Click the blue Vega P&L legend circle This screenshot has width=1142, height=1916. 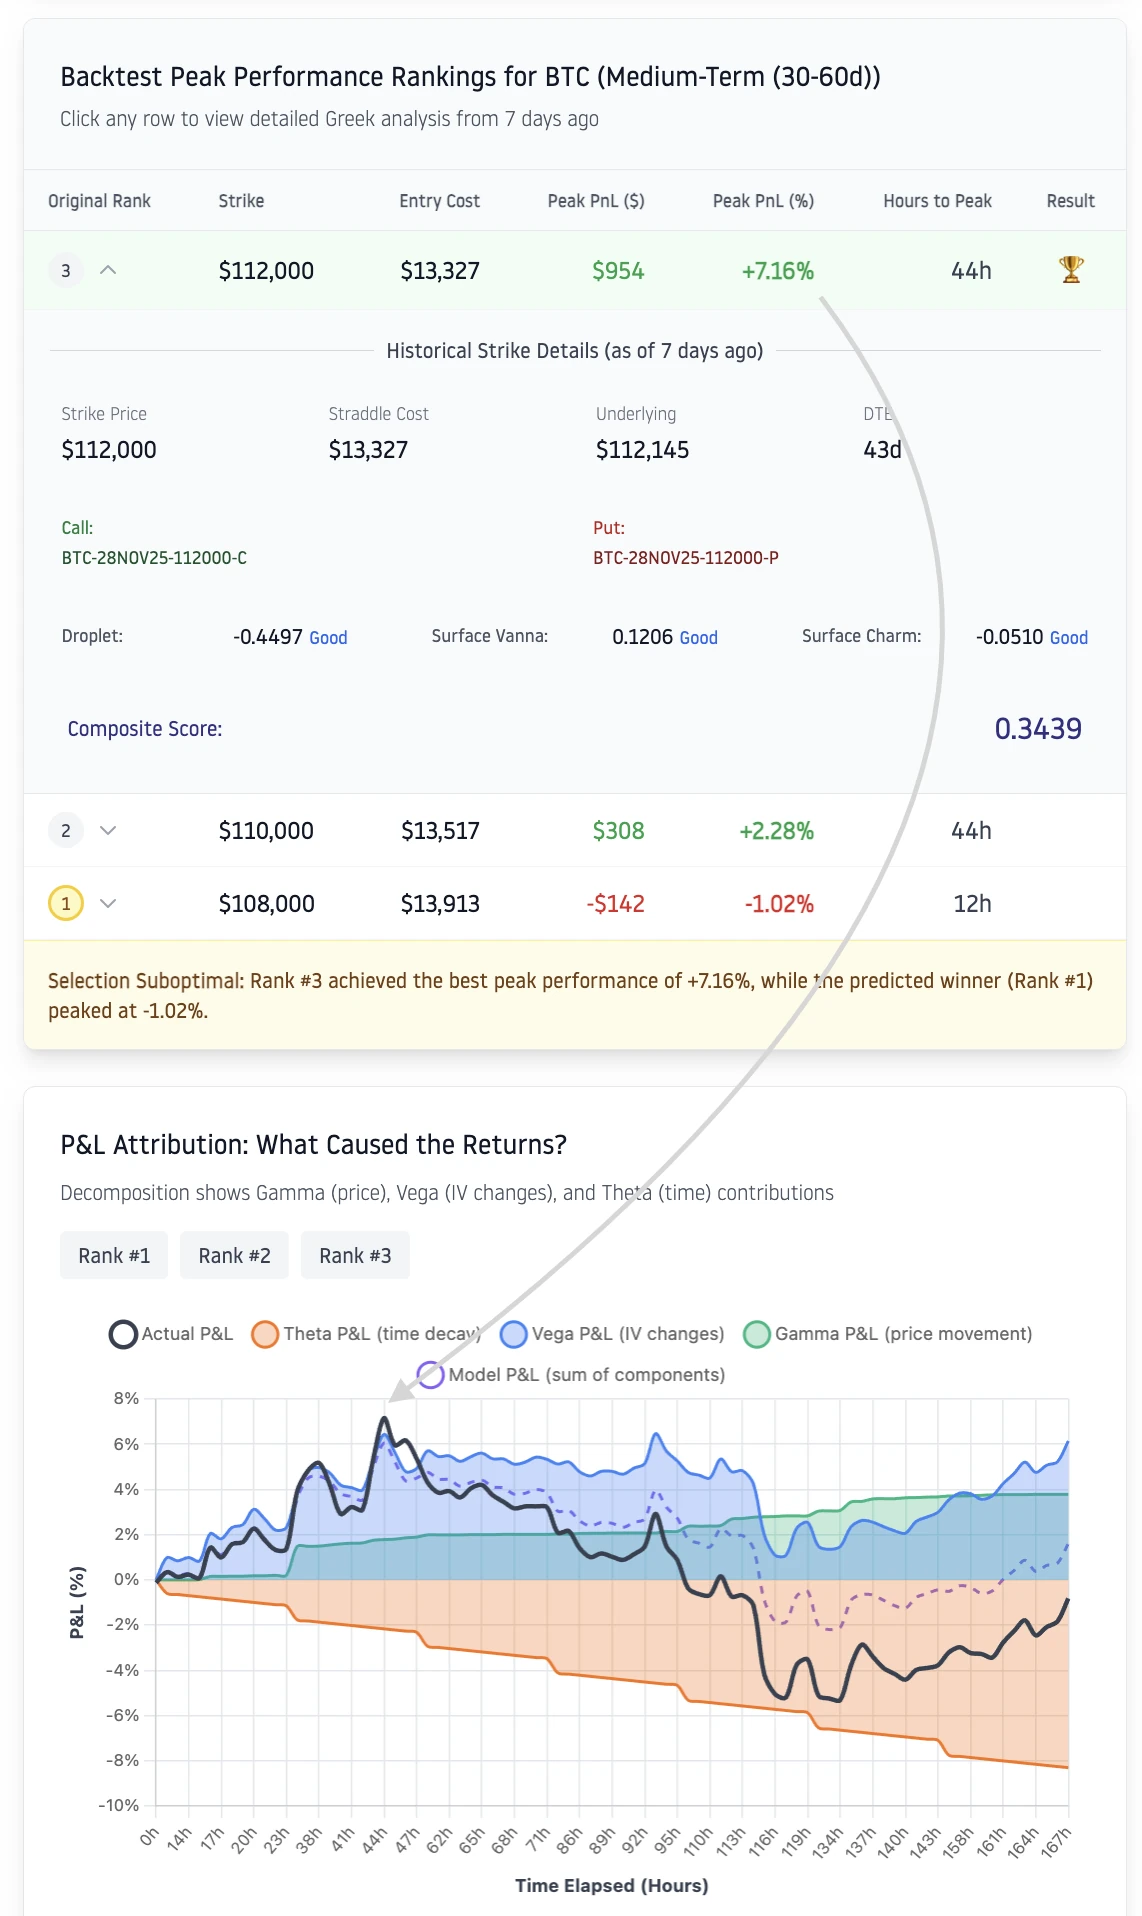coord(513,1334)
